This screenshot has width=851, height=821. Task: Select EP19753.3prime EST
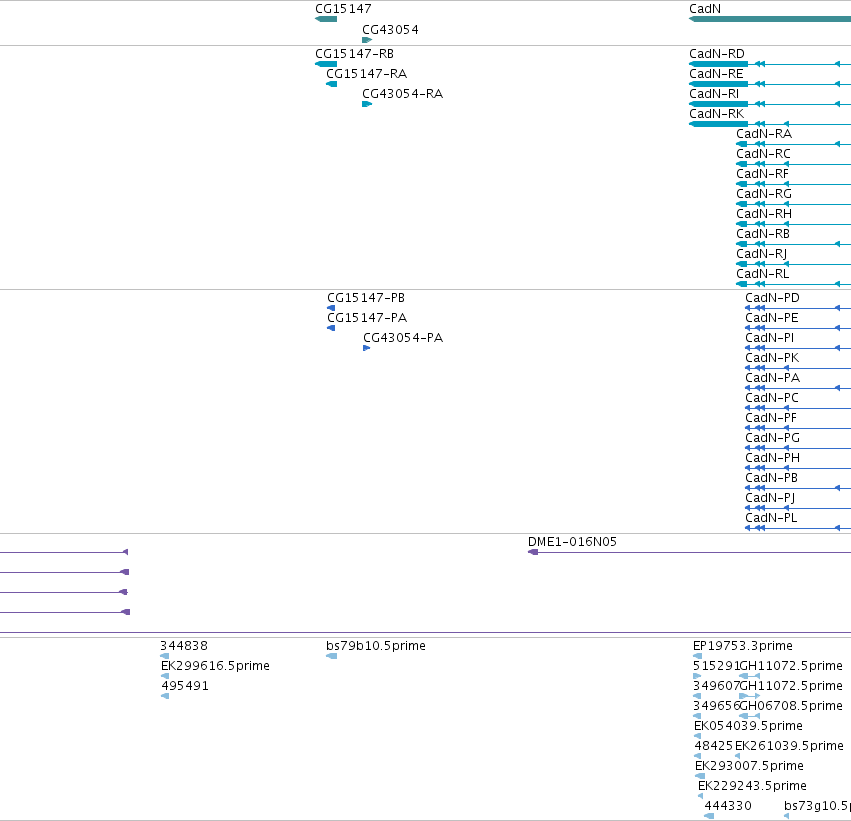[x=742, y=646]
